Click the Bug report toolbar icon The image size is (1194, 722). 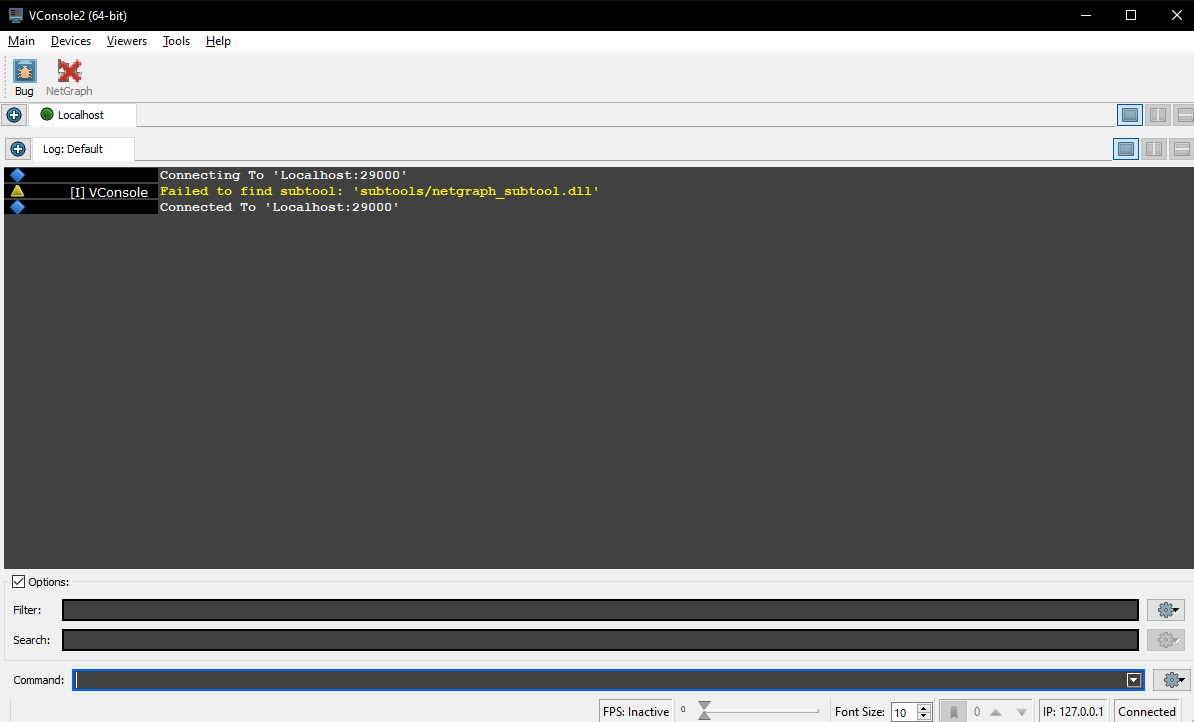pyautogui.click(x=24, y=77)
